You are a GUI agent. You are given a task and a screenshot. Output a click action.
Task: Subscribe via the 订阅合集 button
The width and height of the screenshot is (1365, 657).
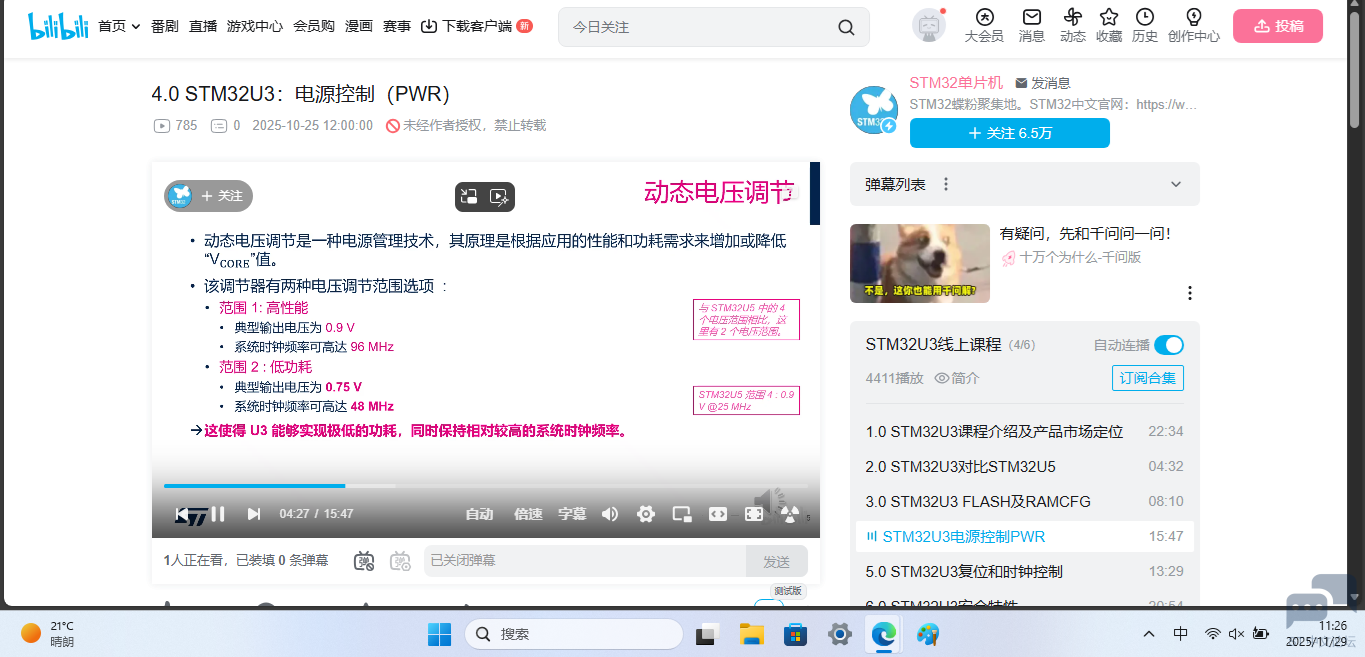(x=1147, y=378)
